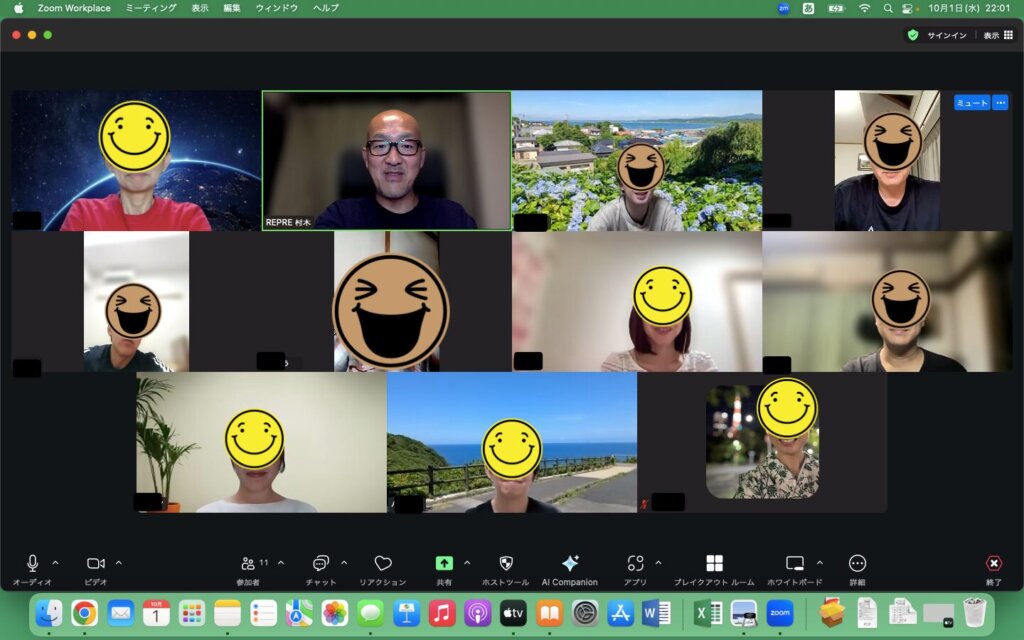
Task: Open Google Chrome from the Dock
Action: pos(84,612)
